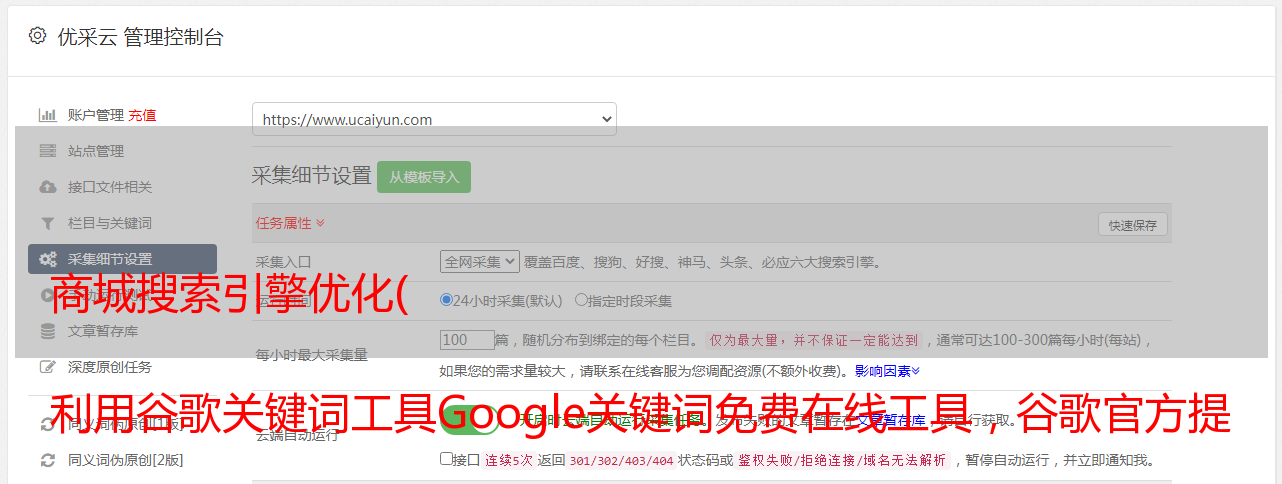The width and height of the screenshot is (1282, 484).
Task: Click the 鉴权失败/拒绝连接/域名无法解析 text
Action: tap(842, 461)
